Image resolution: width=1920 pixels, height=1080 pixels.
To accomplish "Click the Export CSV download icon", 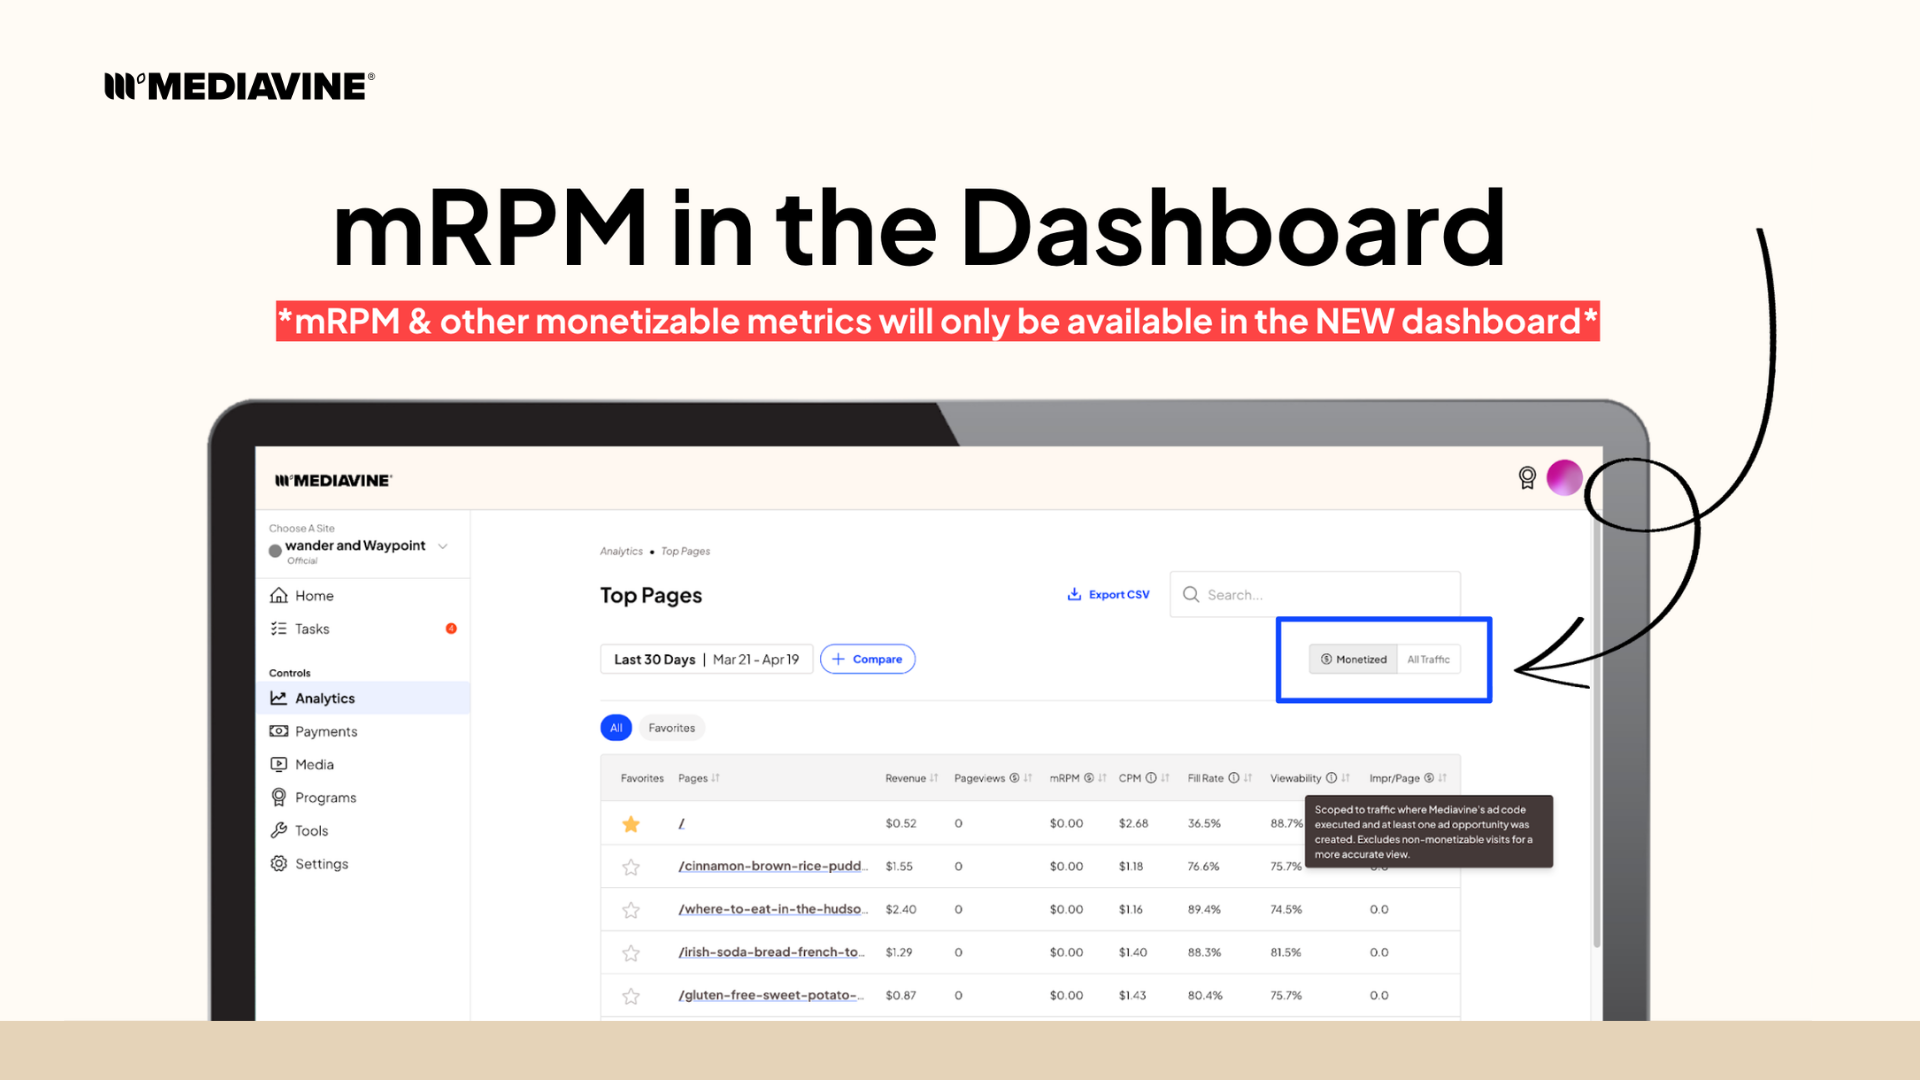I will point(1074,594).
